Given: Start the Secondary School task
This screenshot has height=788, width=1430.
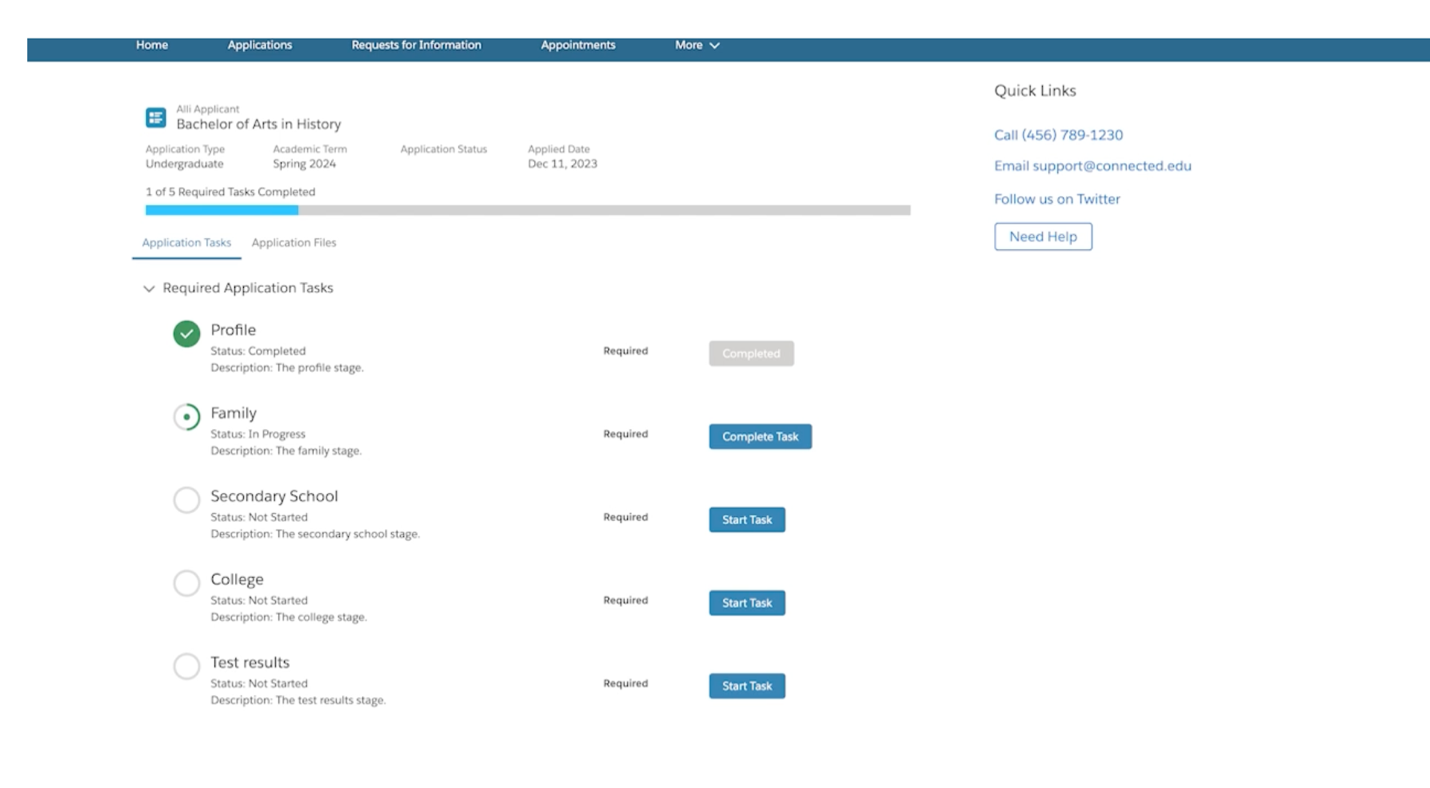Looking at the screenshot, I should click(x=747, y=520).
